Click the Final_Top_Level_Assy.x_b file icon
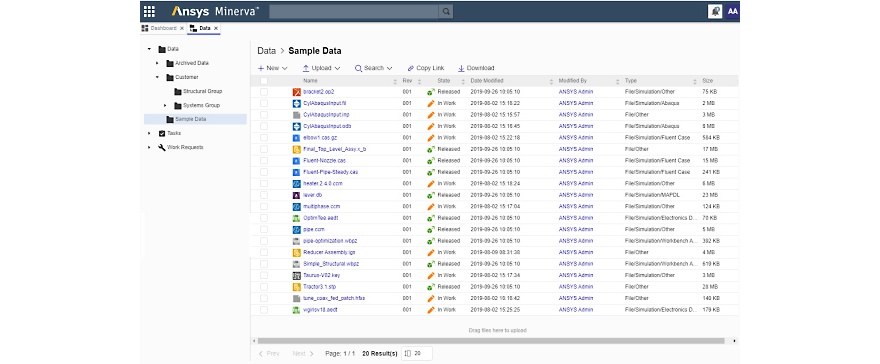Image resolution: width=880 pixels, height=364 pixels. point(297,149)
